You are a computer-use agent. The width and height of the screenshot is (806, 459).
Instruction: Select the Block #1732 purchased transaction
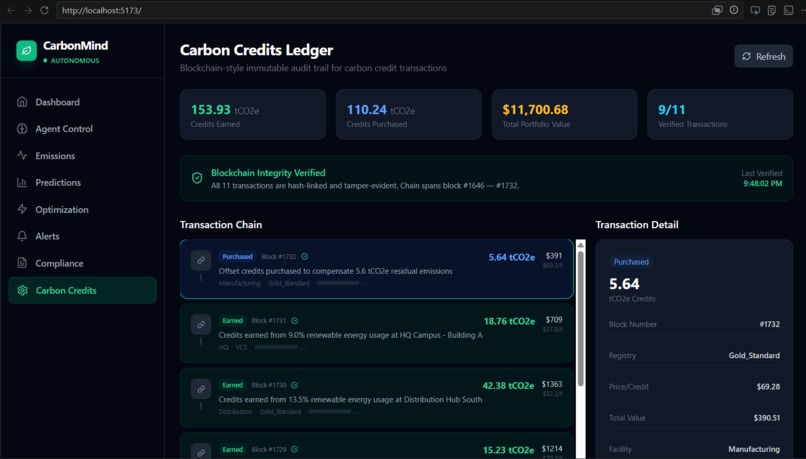[x=377, y=269]
